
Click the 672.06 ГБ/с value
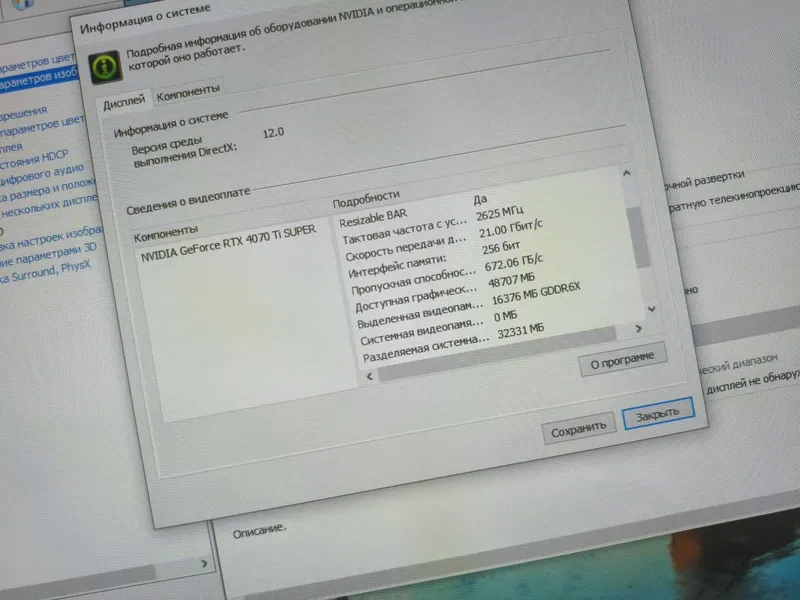pyautogui.click(x=514, y=263)
